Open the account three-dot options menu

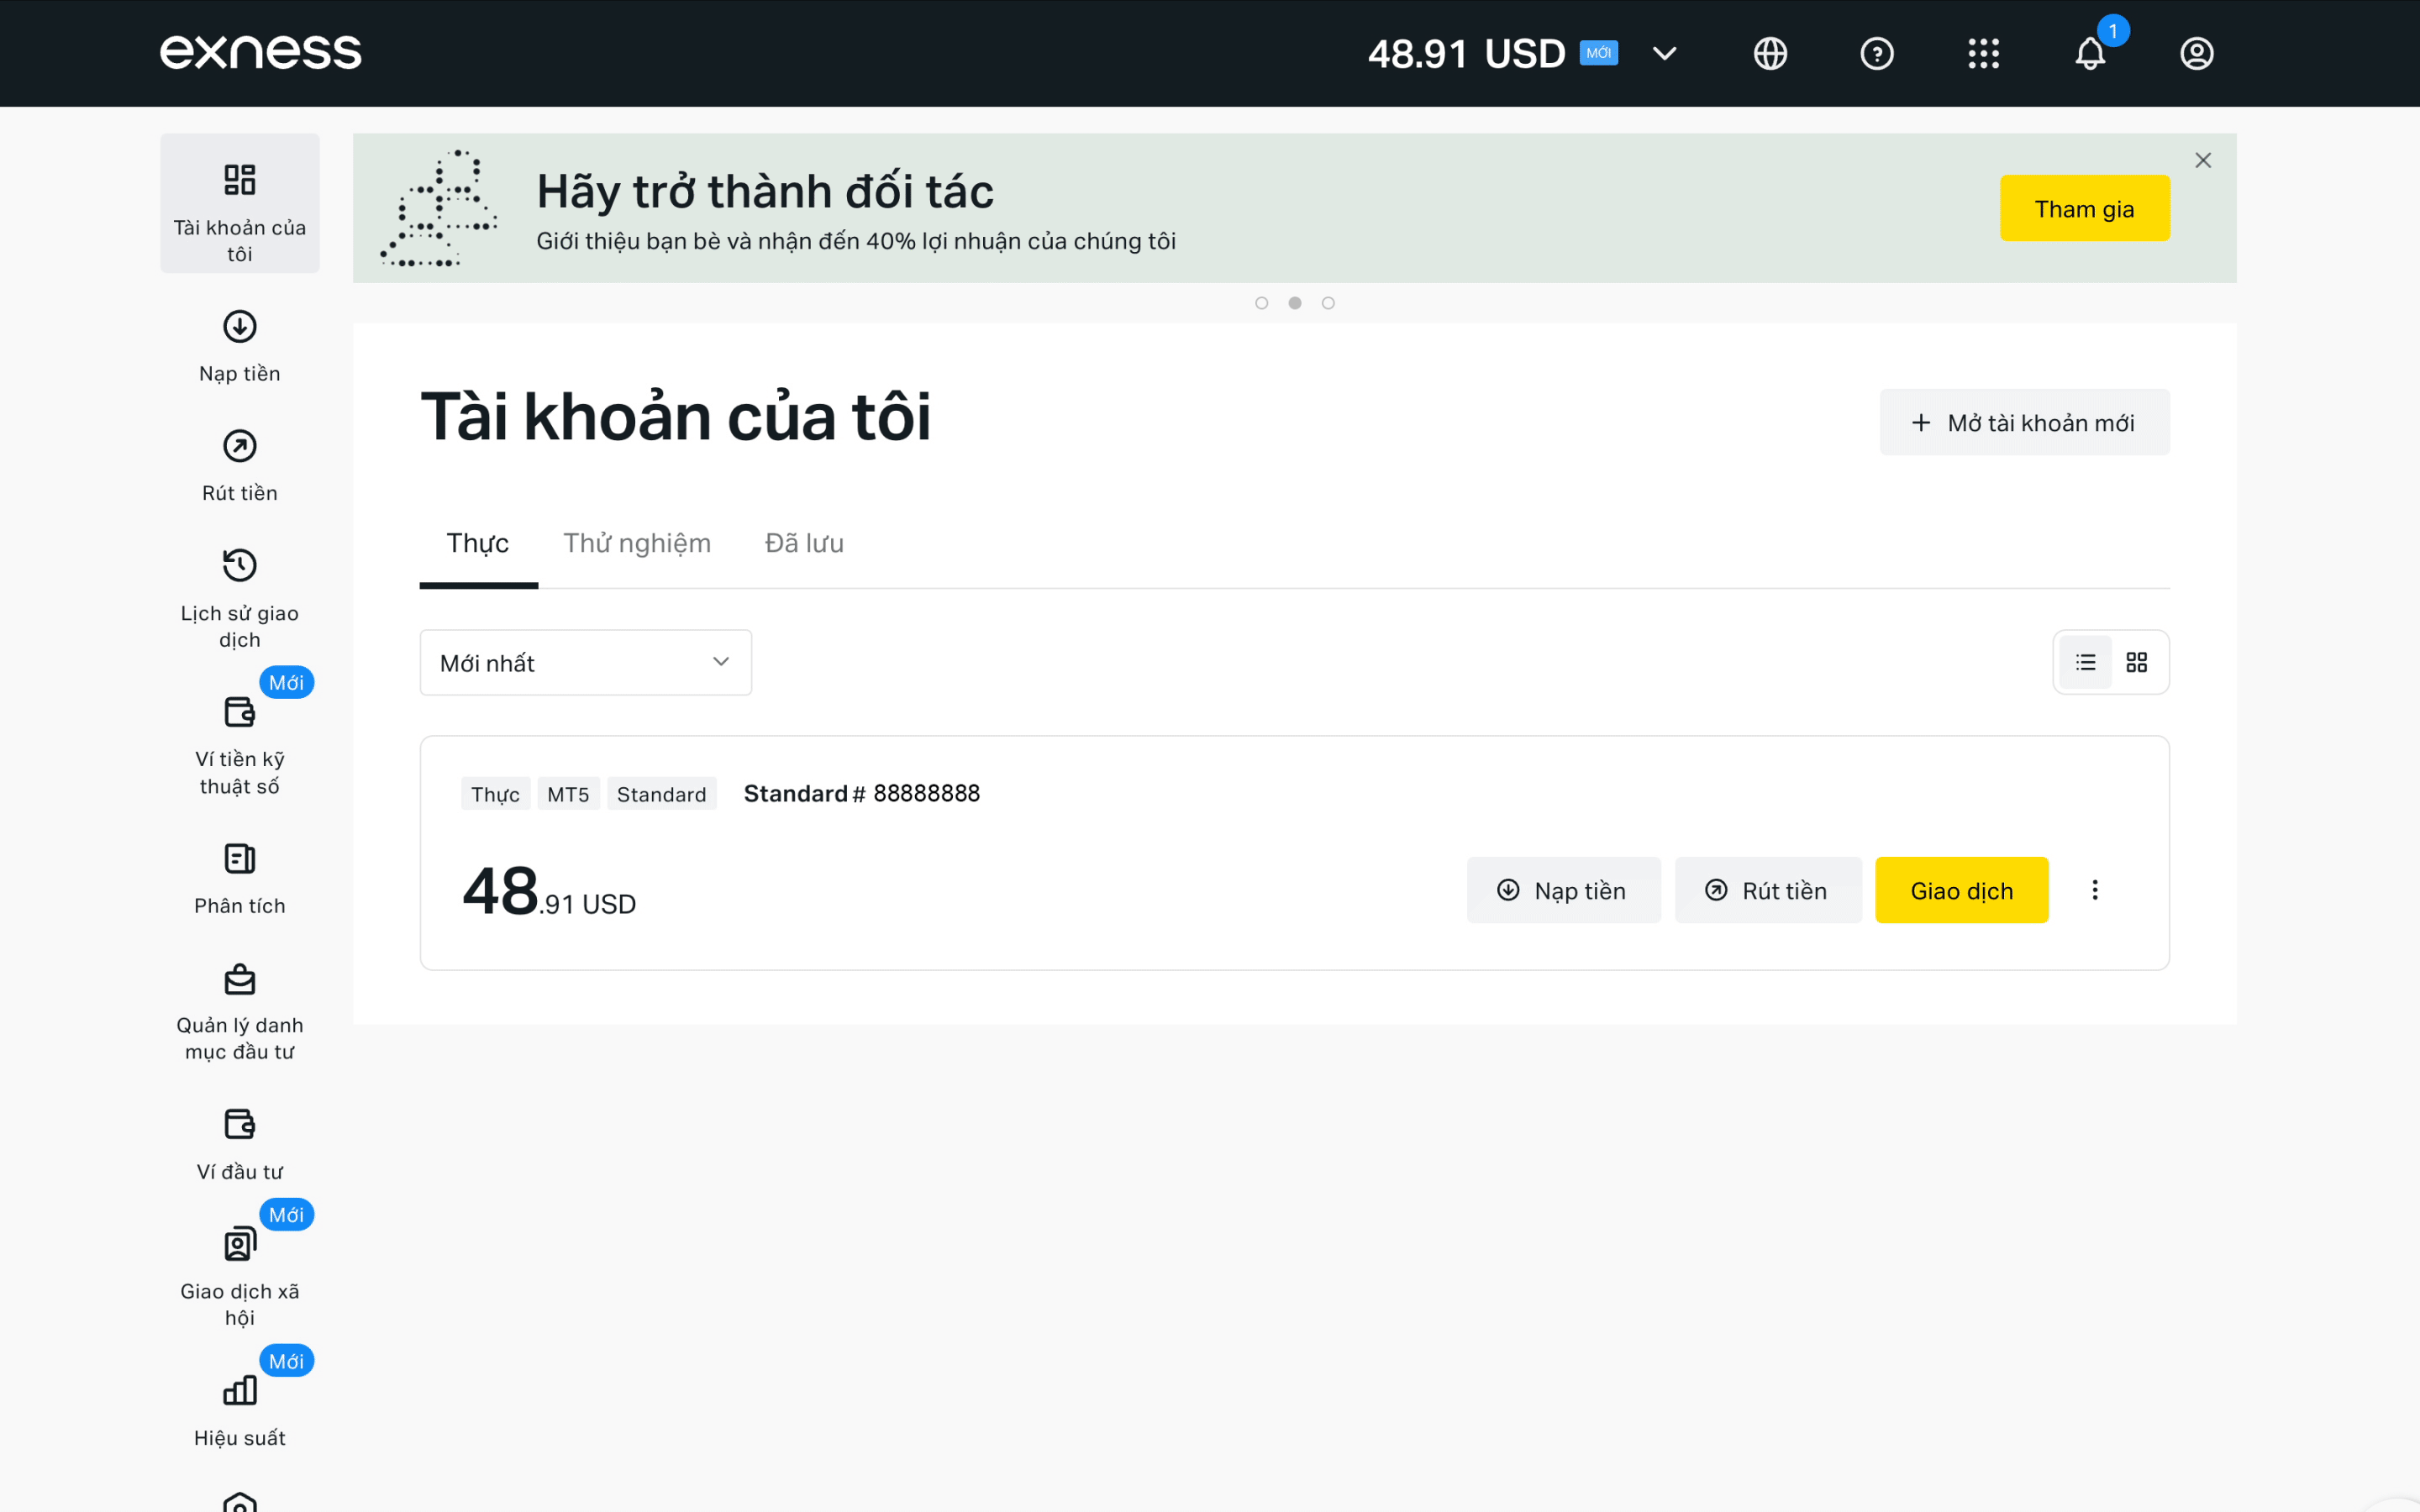point(2095,890)
